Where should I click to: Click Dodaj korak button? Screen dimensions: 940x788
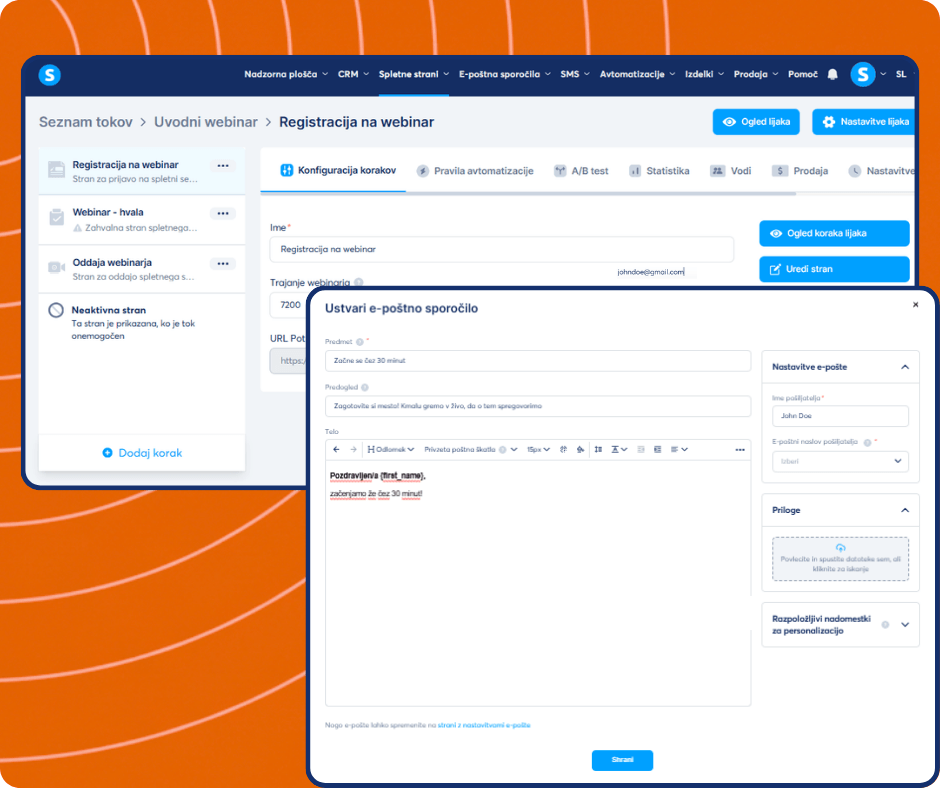click(x=142, y=453)
